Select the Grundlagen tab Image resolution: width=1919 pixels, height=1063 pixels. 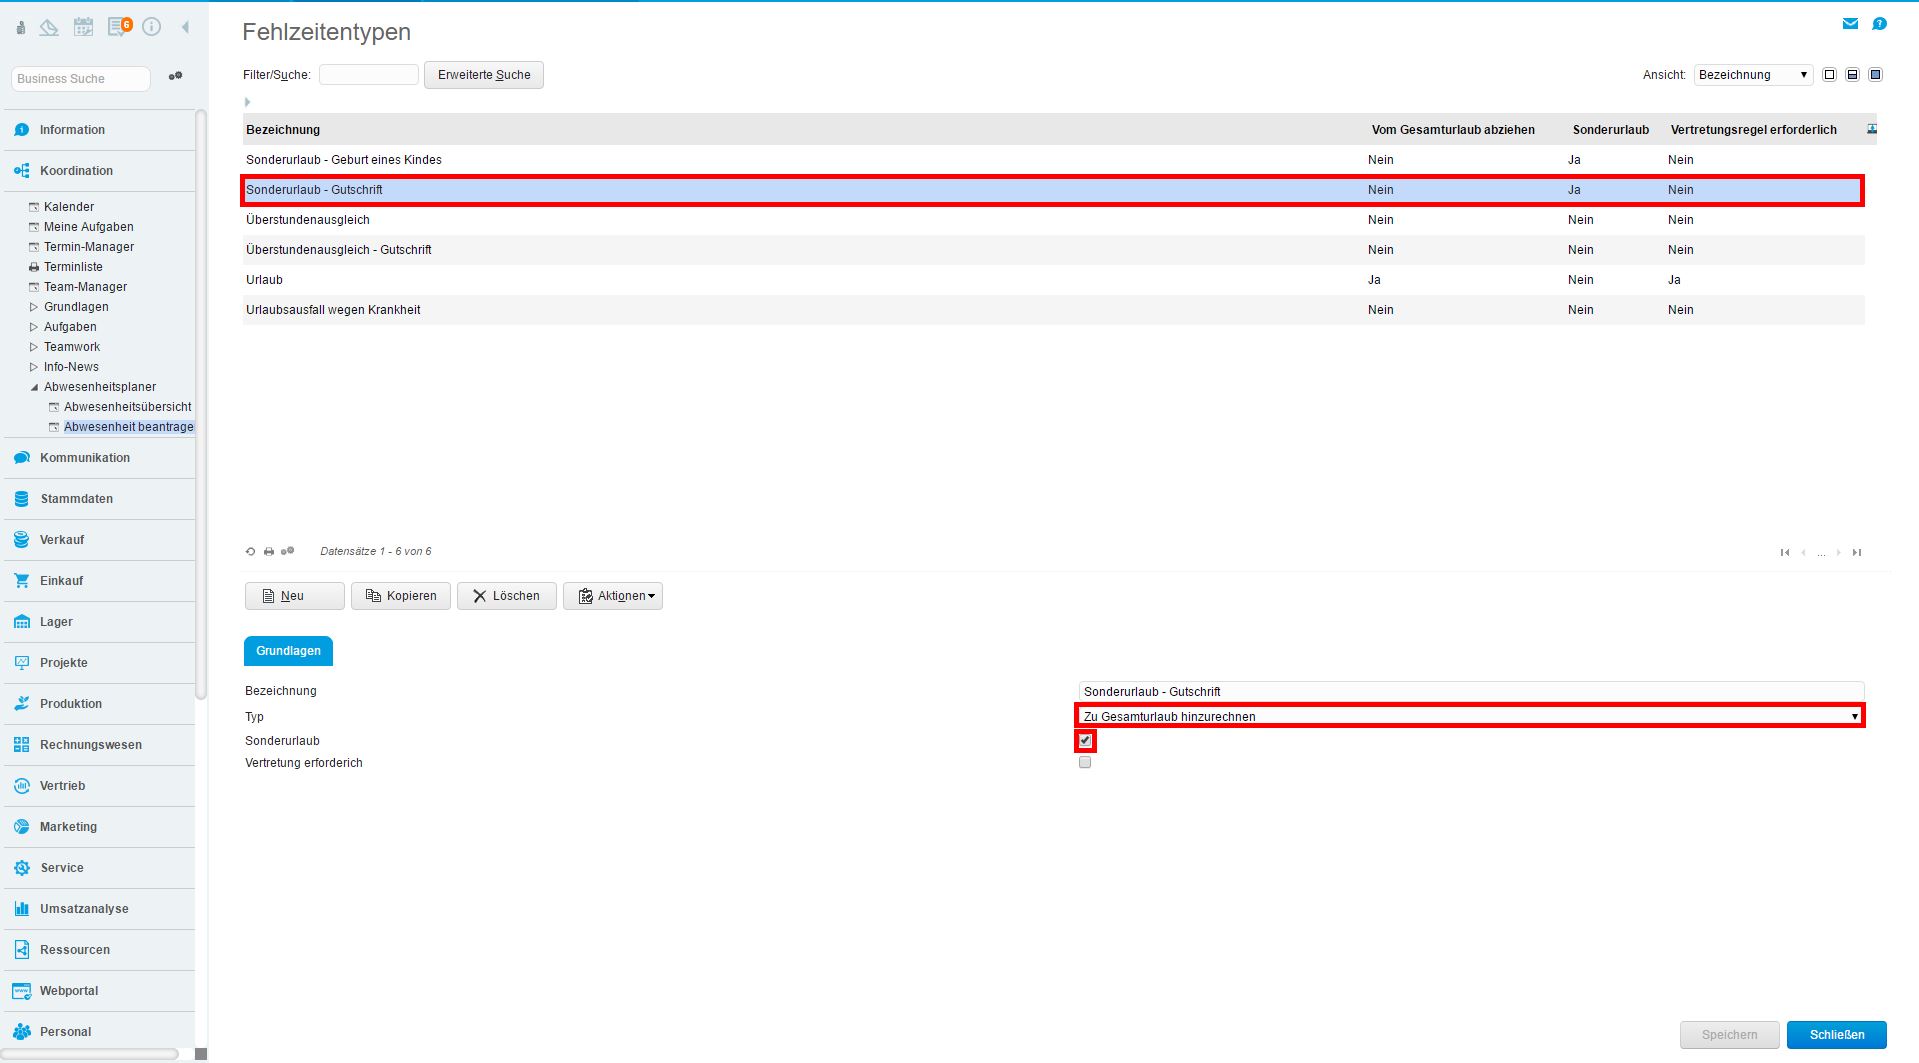[288, 651]
